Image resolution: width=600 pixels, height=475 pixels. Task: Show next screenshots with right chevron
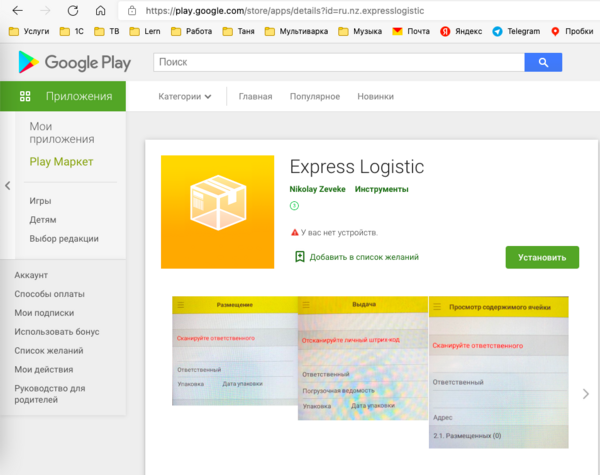(x=586, y=394)
